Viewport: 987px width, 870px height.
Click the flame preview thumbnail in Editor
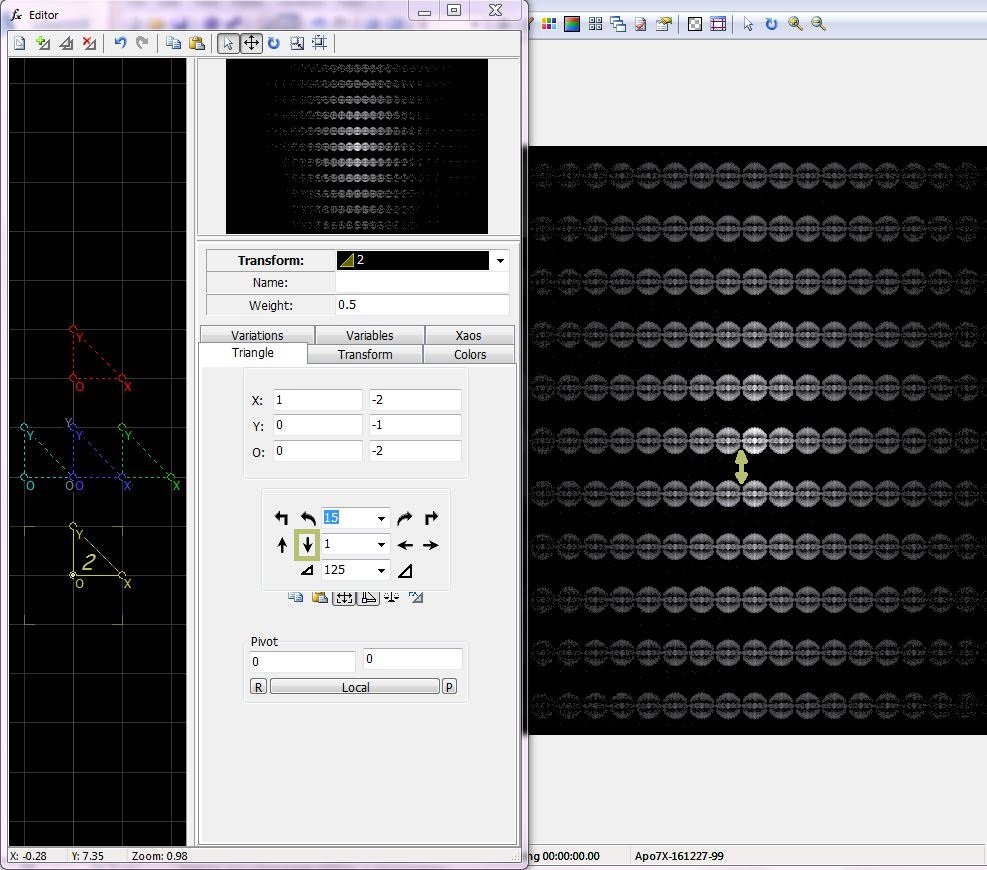coord(357,147)
